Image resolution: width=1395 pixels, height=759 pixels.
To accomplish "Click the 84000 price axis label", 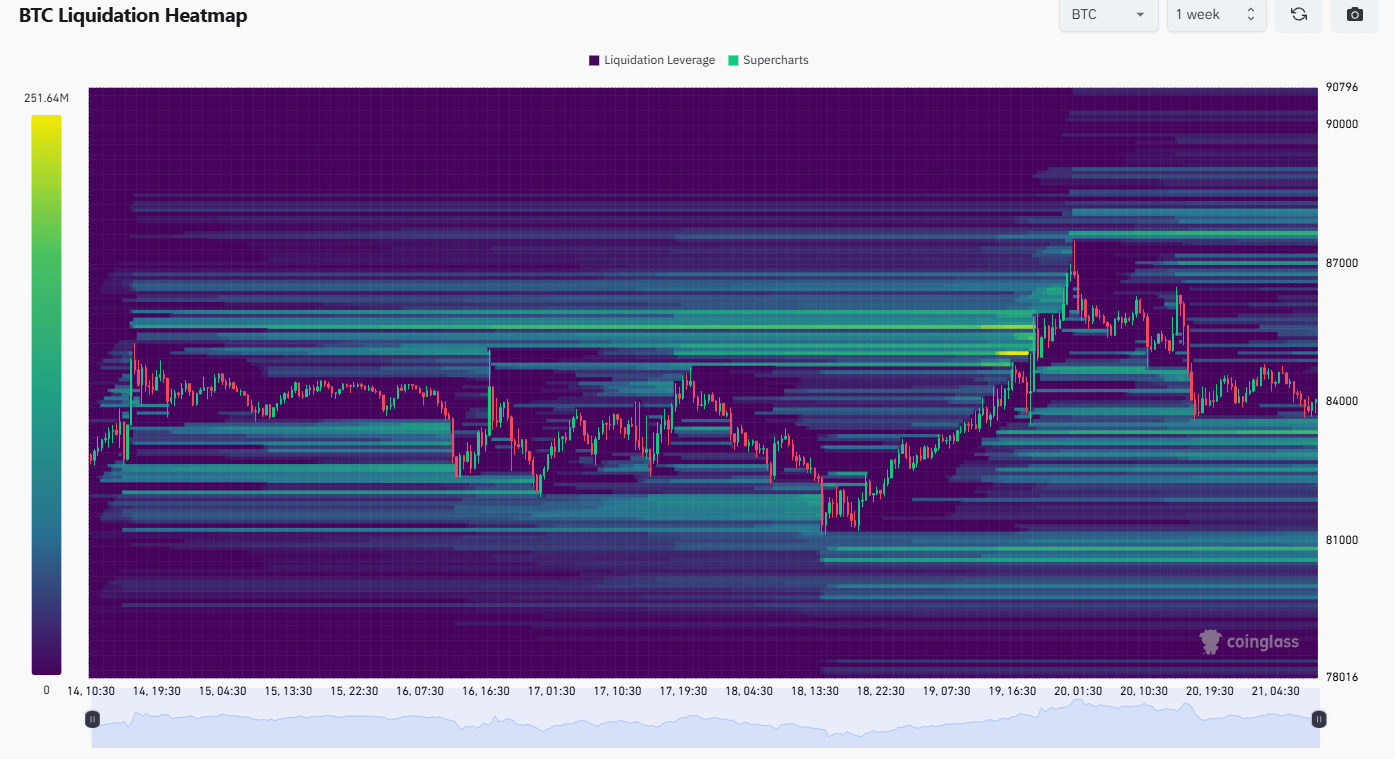I will [x=1342, y=401].
